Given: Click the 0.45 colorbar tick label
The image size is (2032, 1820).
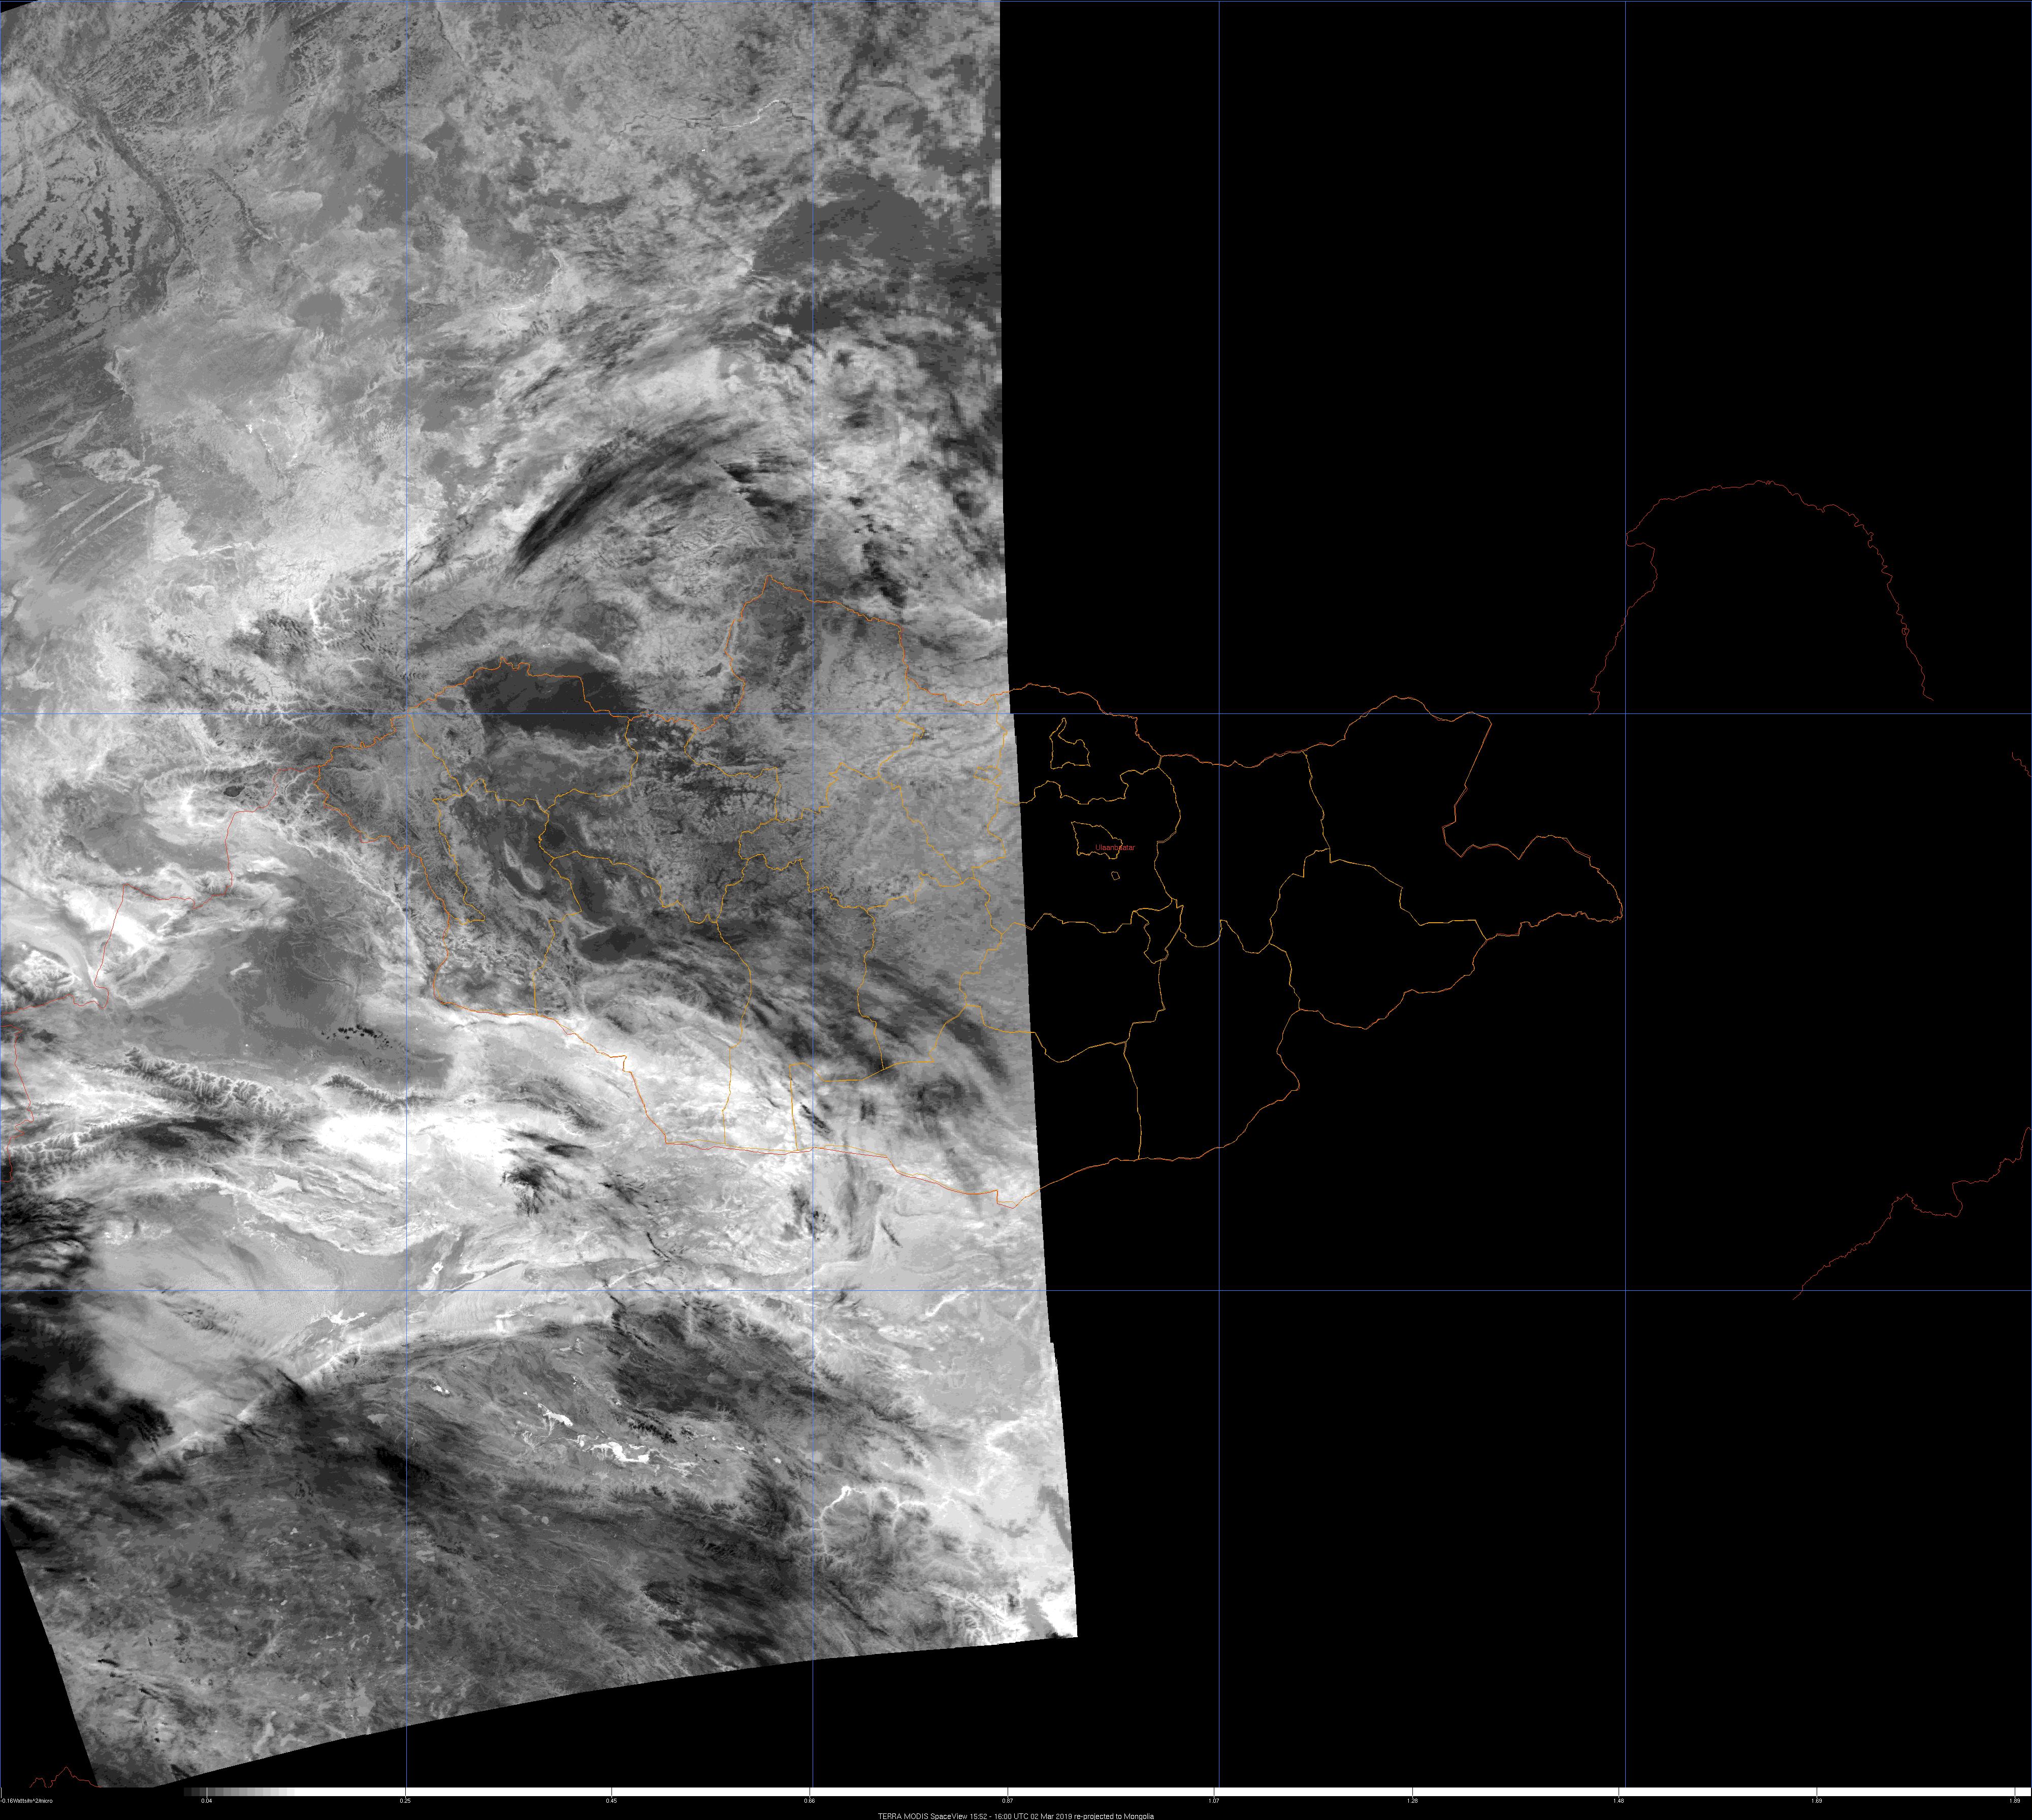Looking at the screenshot, I should (610, 1801).
